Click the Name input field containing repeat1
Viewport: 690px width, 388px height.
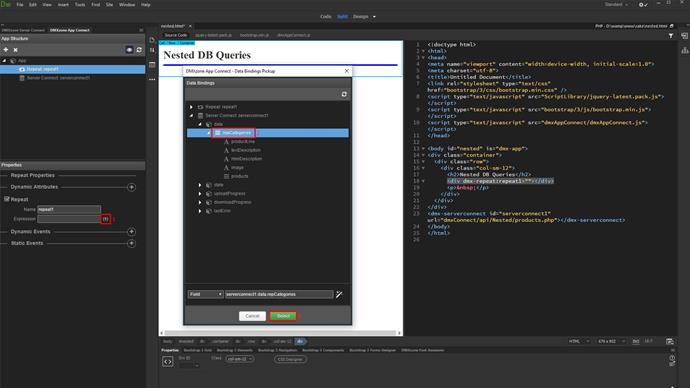[x=69, y=209]
